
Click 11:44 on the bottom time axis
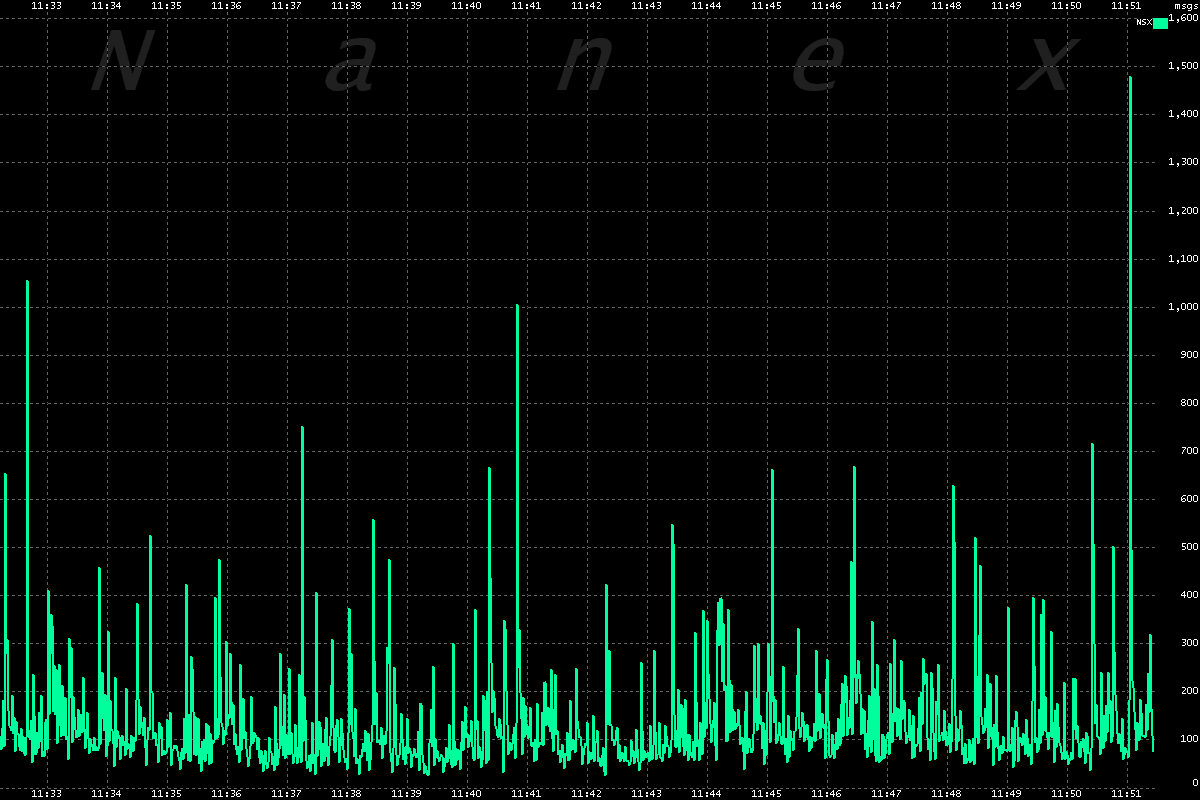706,793
